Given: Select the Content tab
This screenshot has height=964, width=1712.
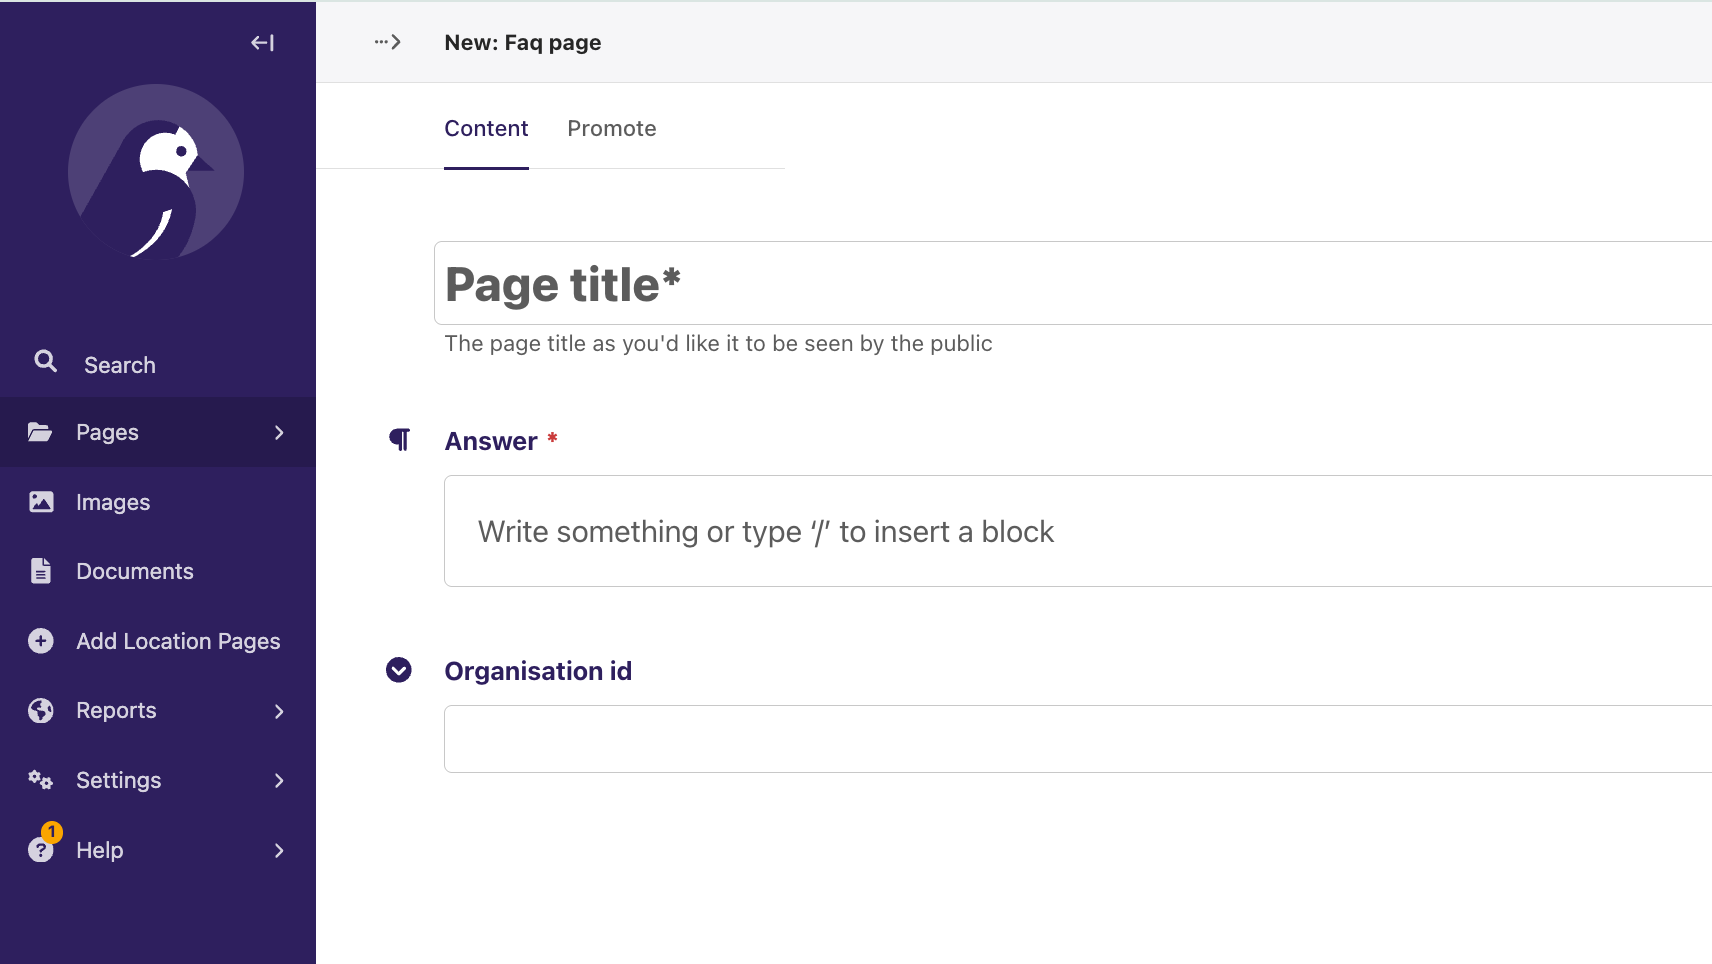Looking at the screenshot, I should point(486,129).
